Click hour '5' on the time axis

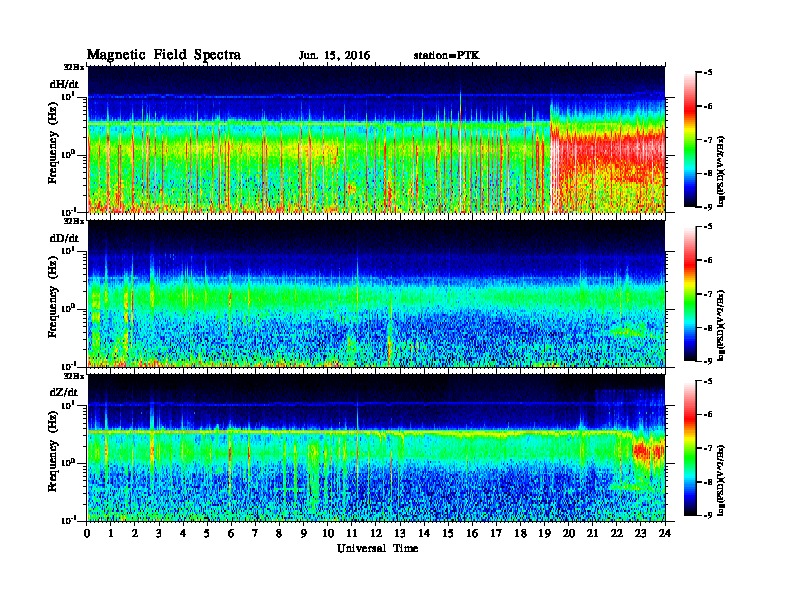[208, 533]
